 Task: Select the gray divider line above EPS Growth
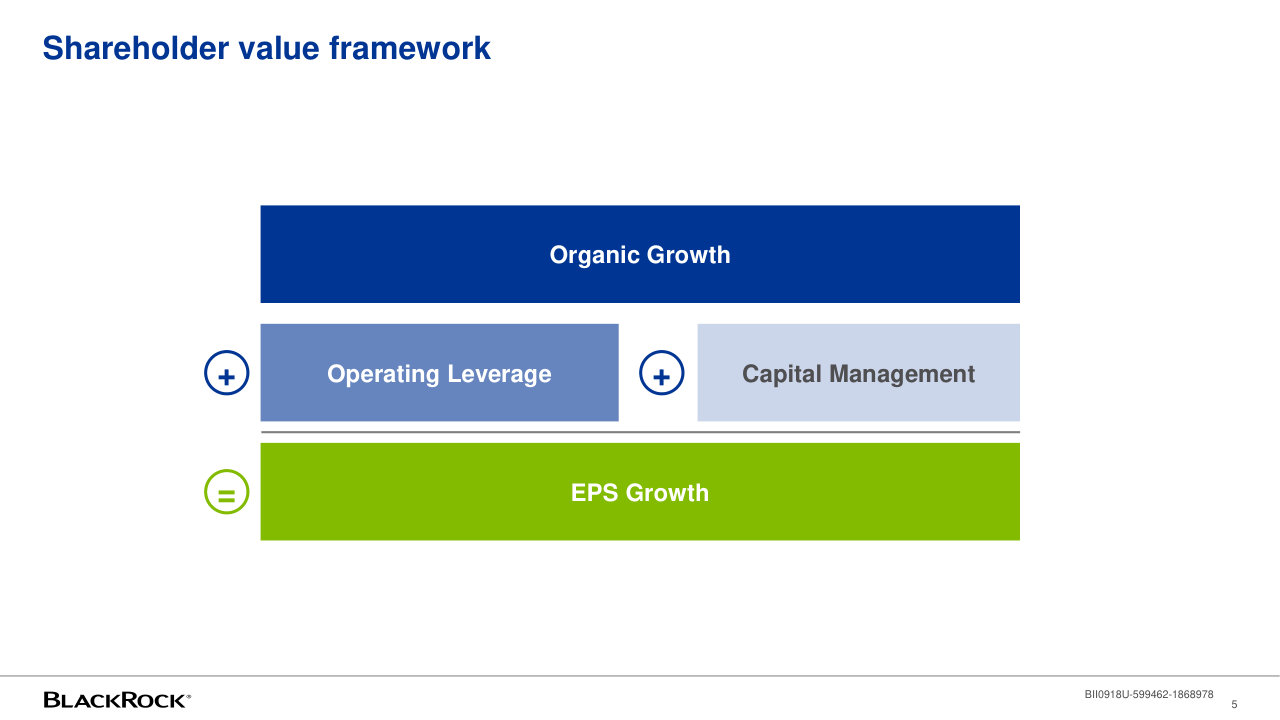click(x=640, y=432)
